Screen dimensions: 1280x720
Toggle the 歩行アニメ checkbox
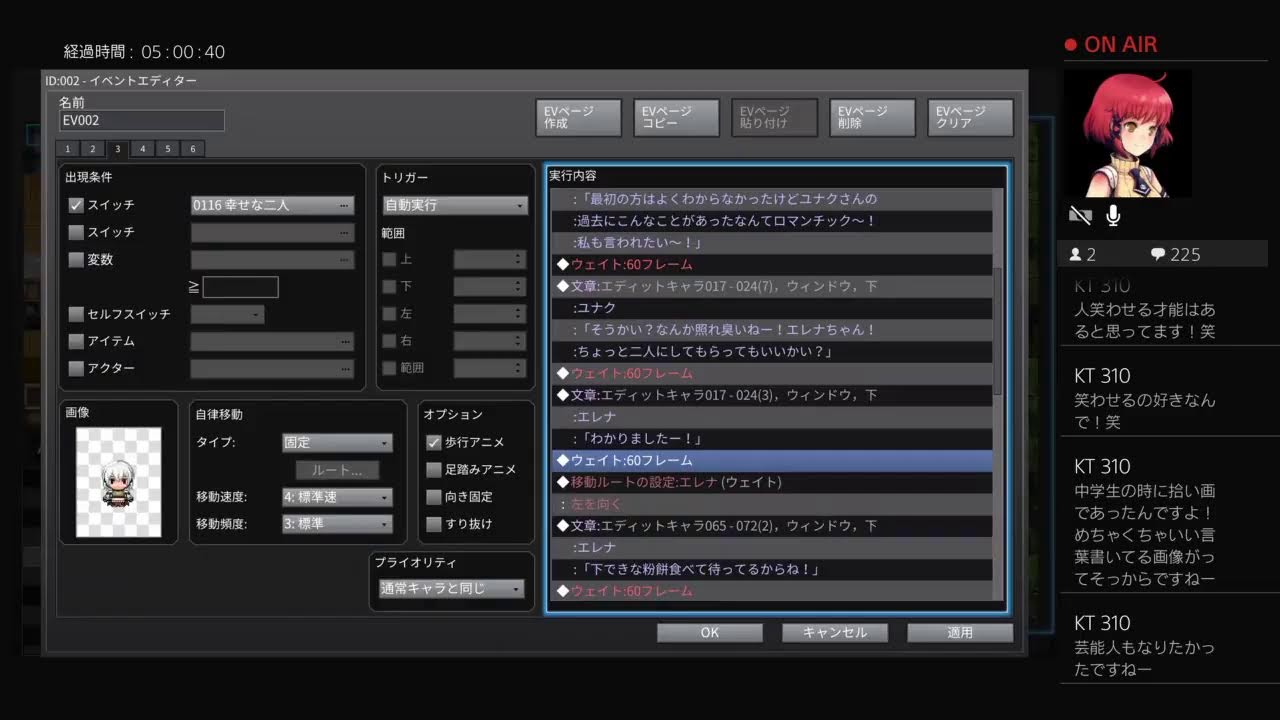434,442
